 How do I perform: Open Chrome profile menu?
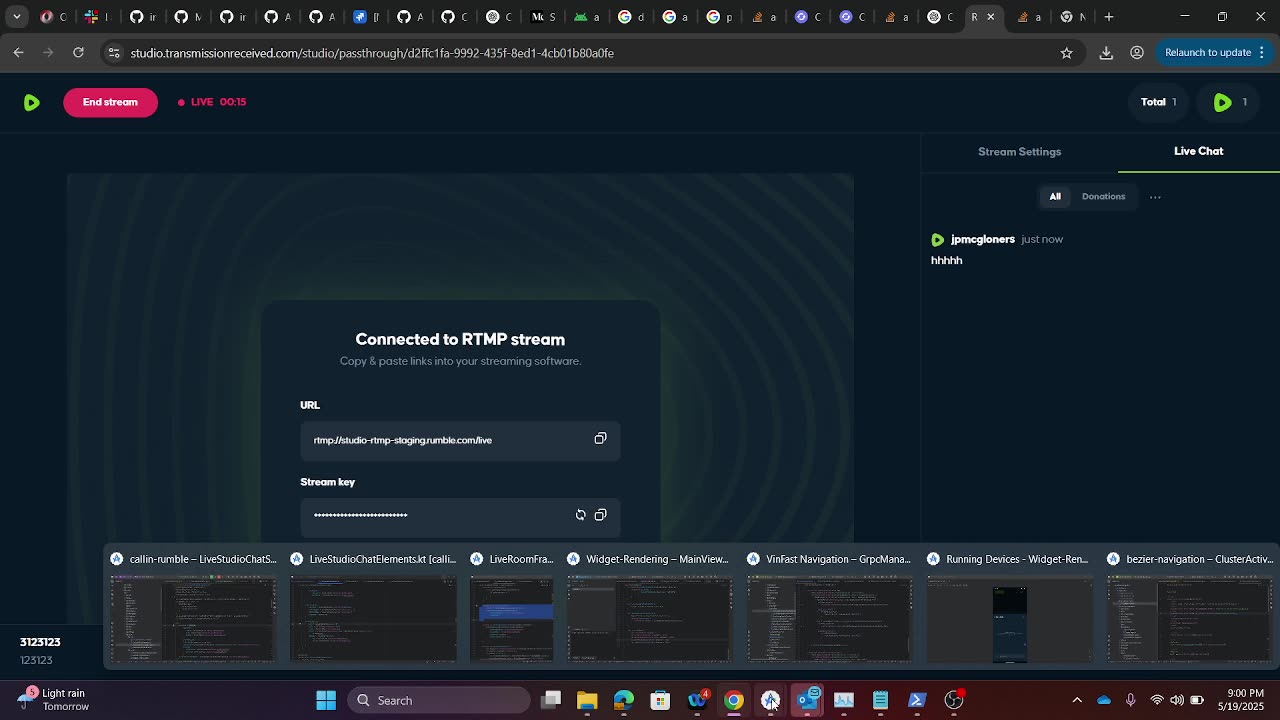[1137, 53]
